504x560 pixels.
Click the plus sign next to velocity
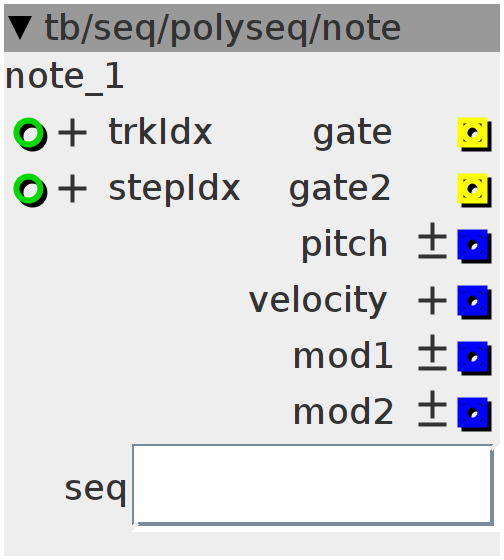433,301
